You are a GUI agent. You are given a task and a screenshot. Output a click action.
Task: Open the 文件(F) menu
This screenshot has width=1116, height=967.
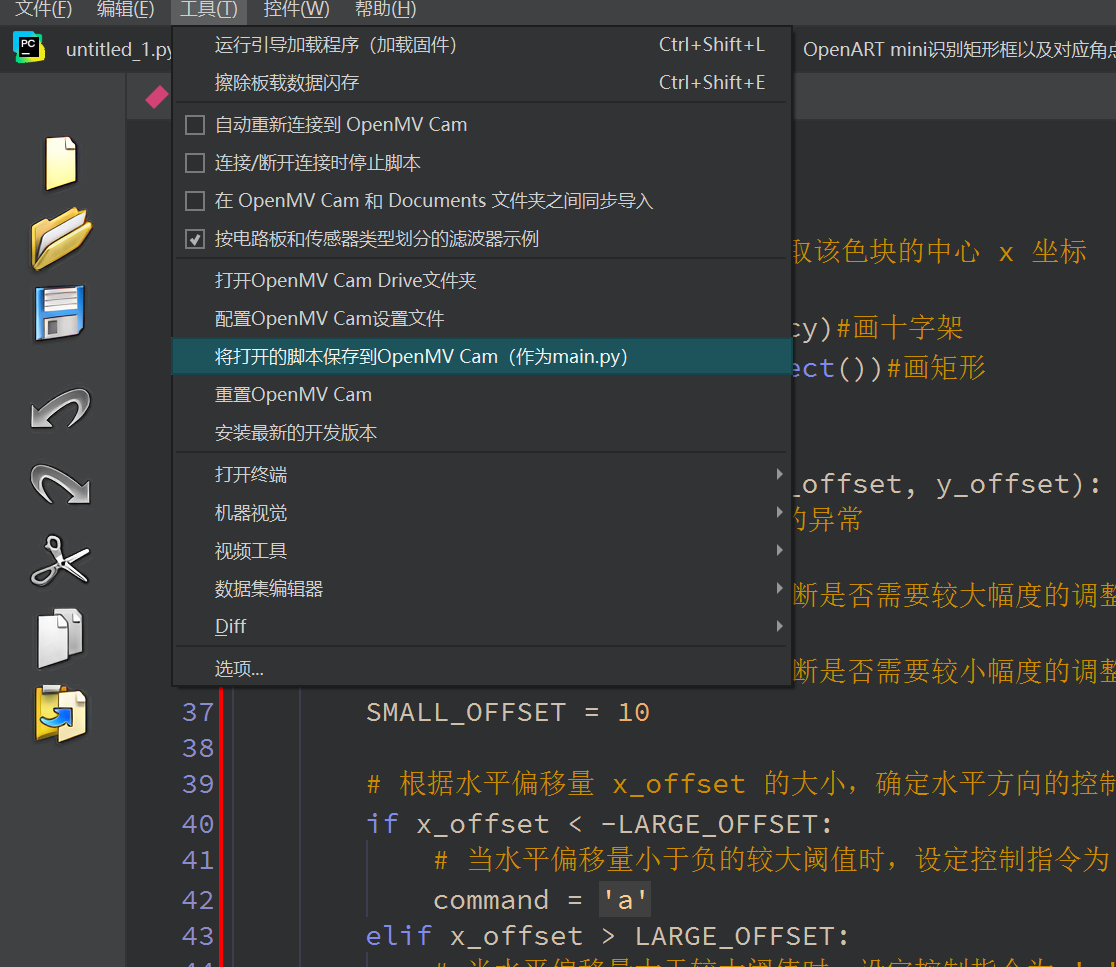[43, 9]
